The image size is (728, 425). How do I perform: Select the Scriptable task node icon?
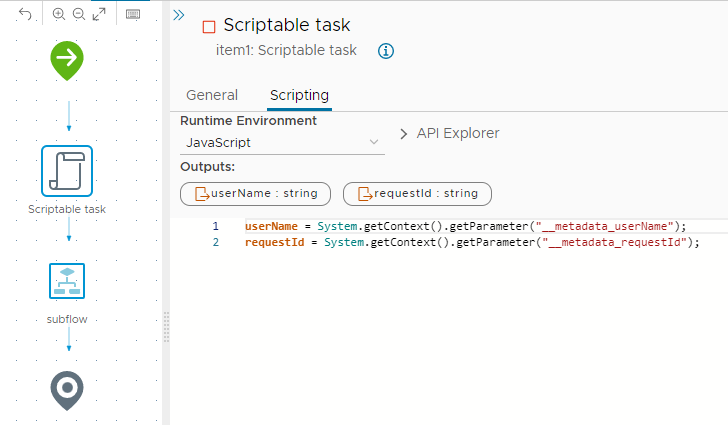[x=67, y=171]
